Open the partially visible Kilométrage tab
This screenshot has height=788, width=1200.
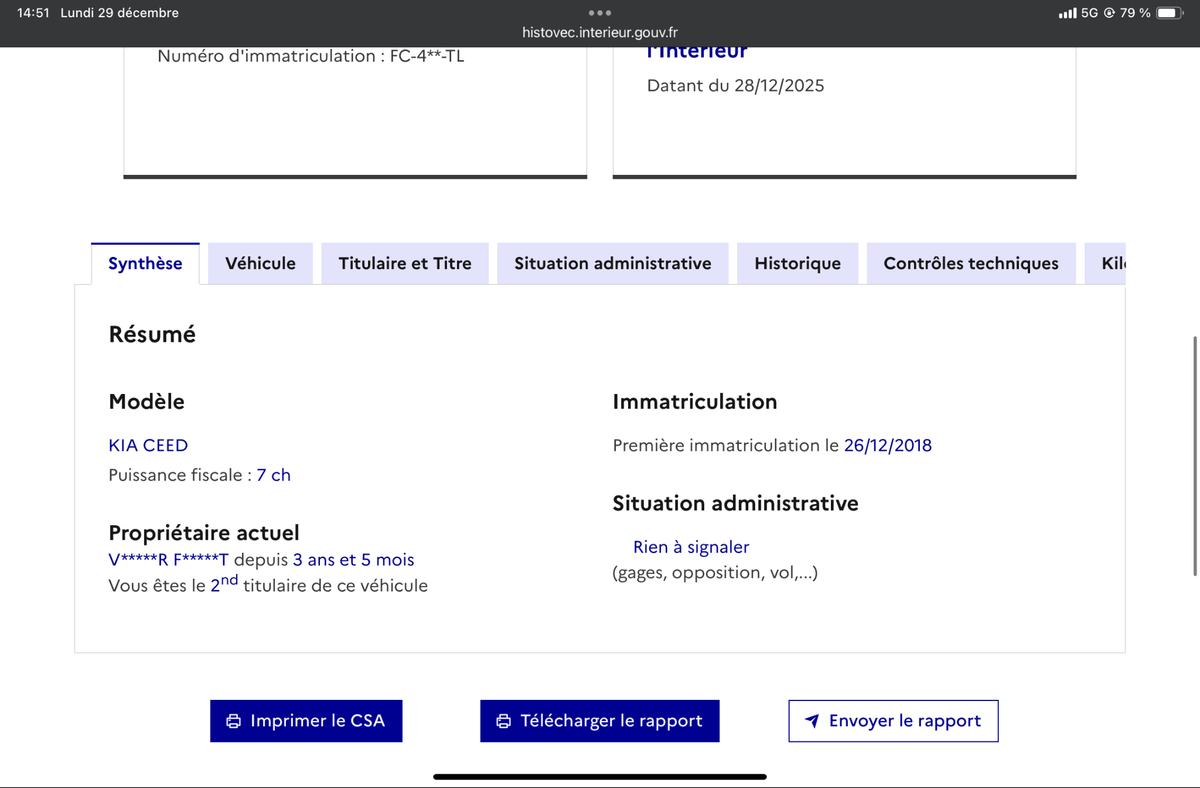[x=1106, y=264]
